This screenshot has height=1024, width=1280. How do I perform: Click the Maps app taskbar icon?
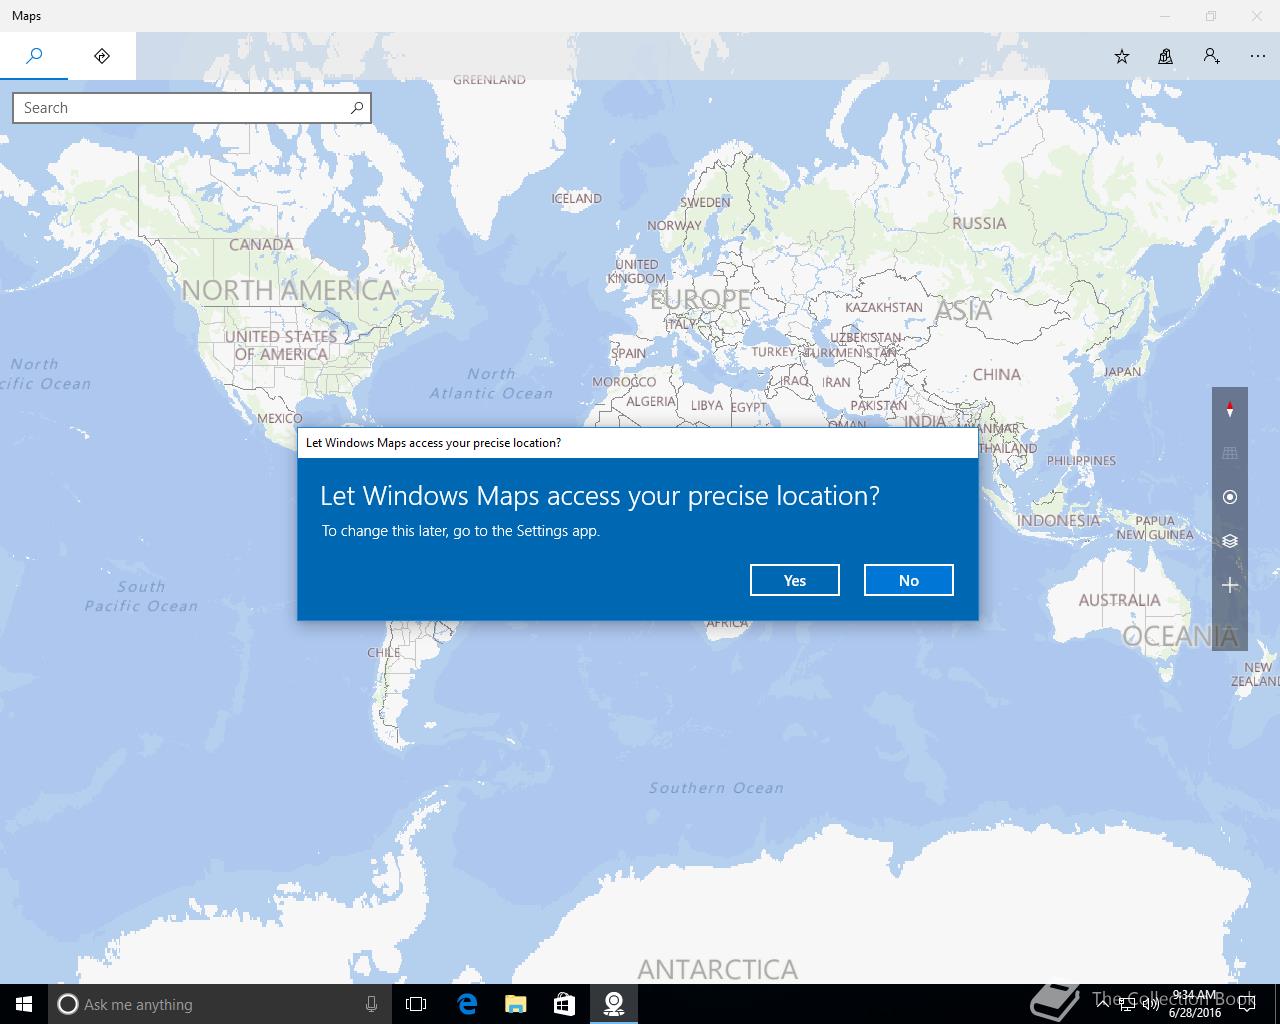[614, 1004]
